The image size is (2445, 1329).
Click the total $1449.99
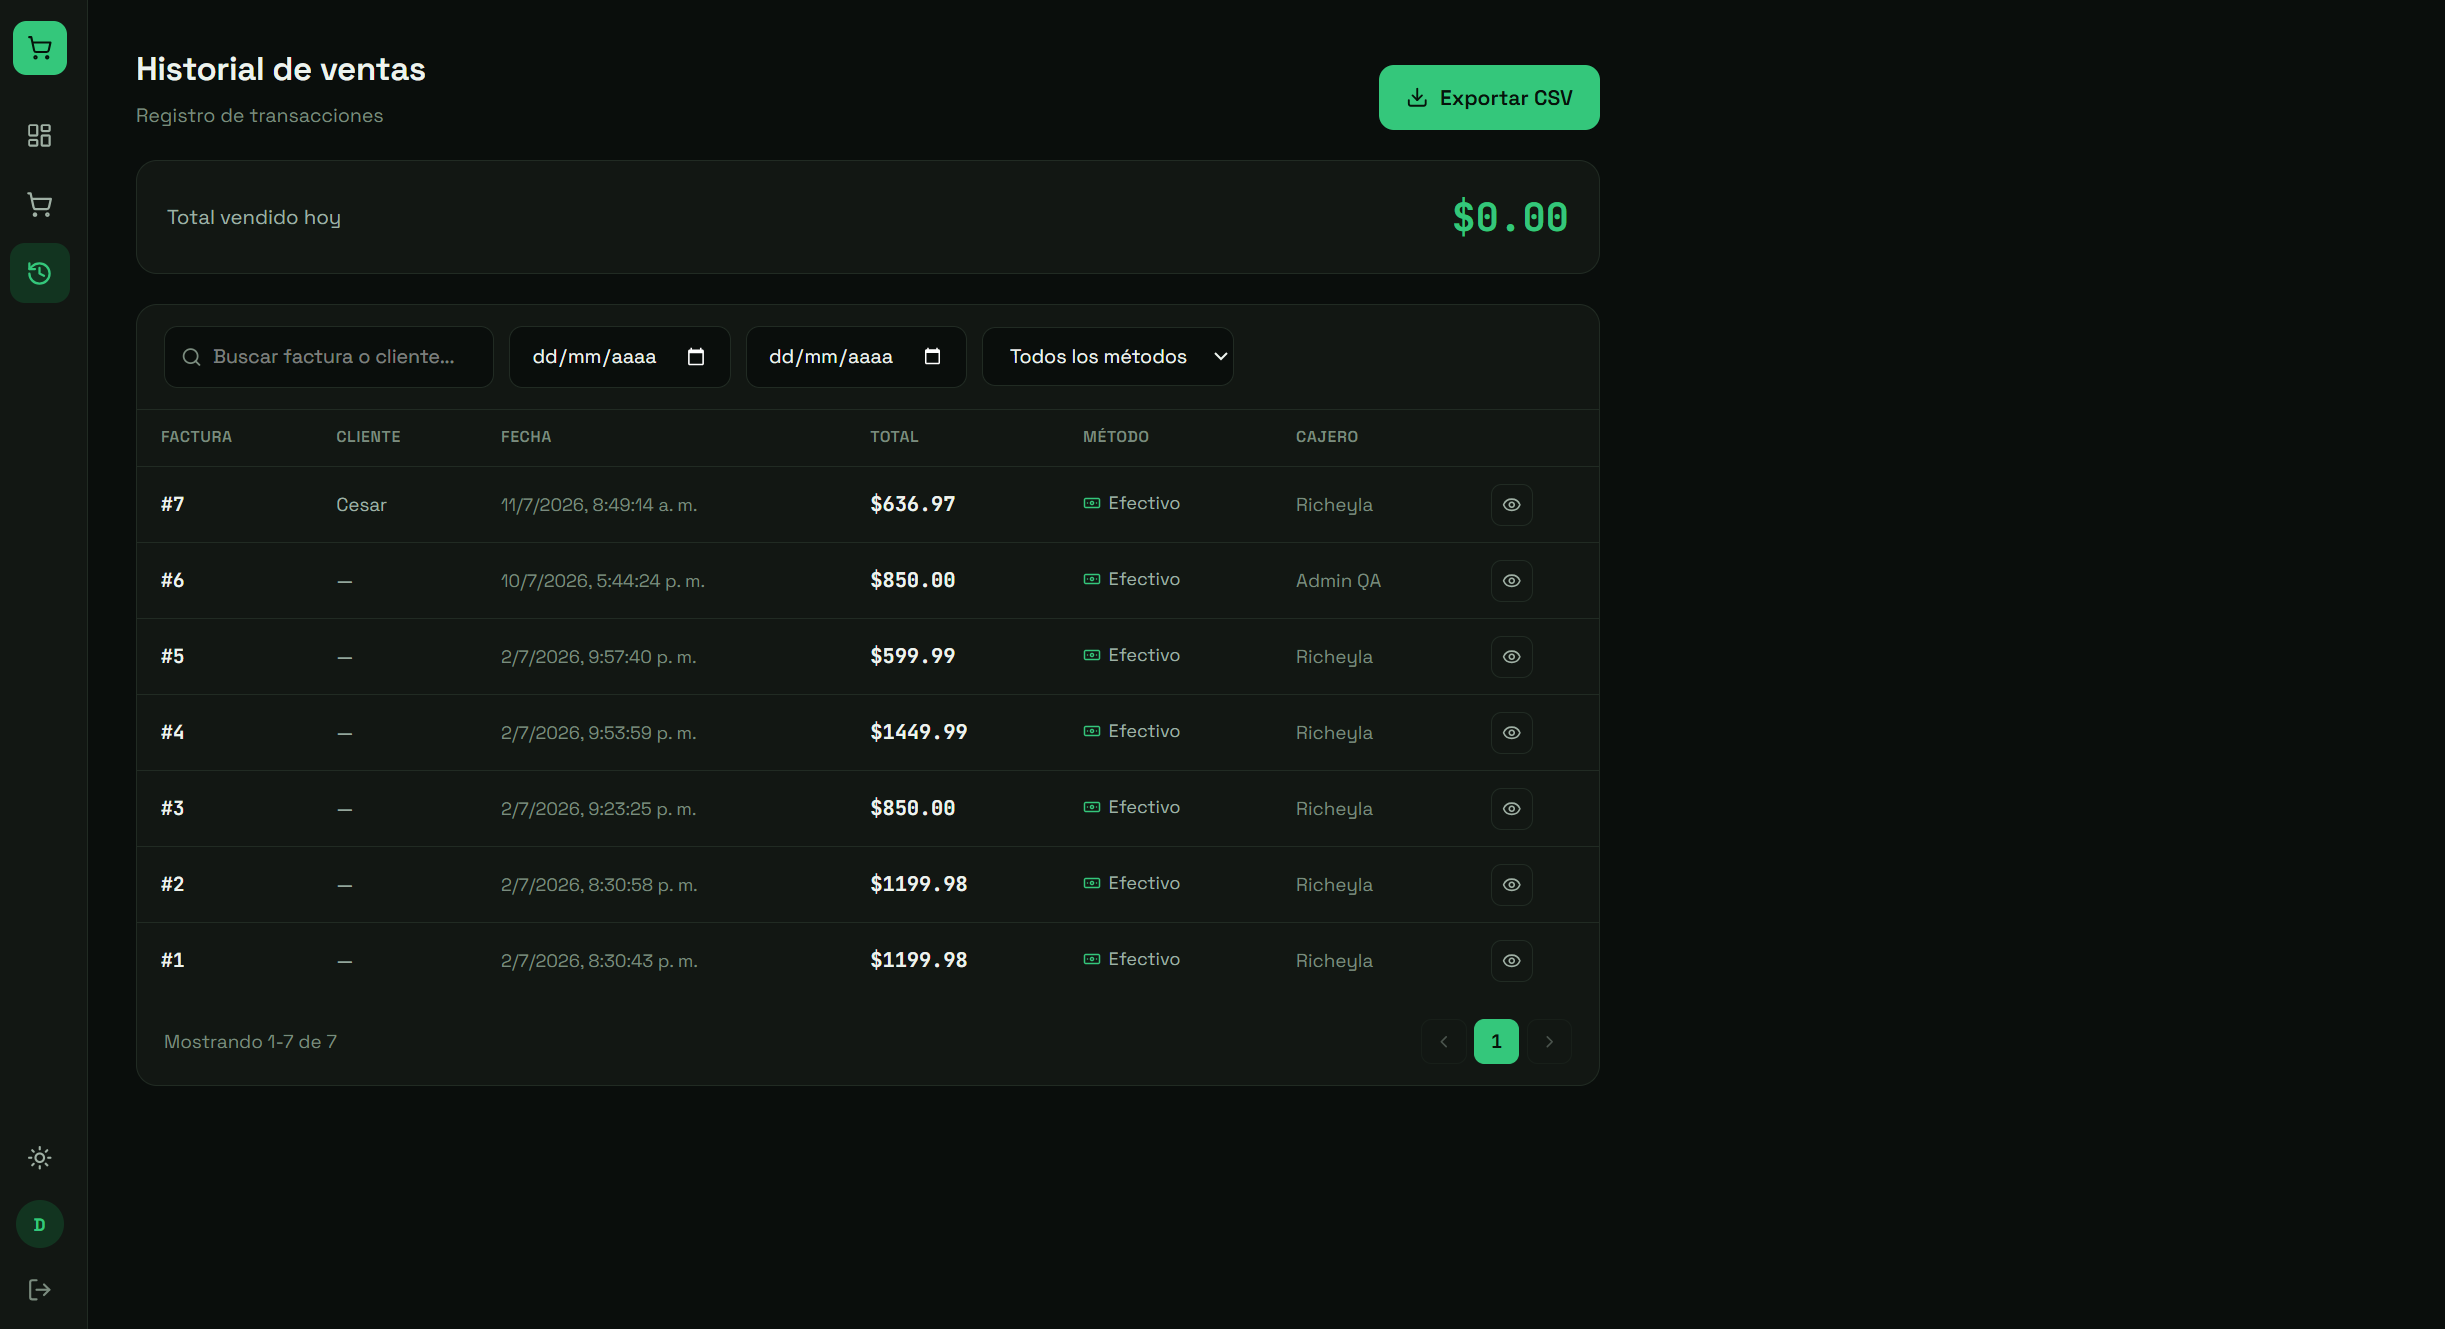pyautogui.click(x=919, y=732)
